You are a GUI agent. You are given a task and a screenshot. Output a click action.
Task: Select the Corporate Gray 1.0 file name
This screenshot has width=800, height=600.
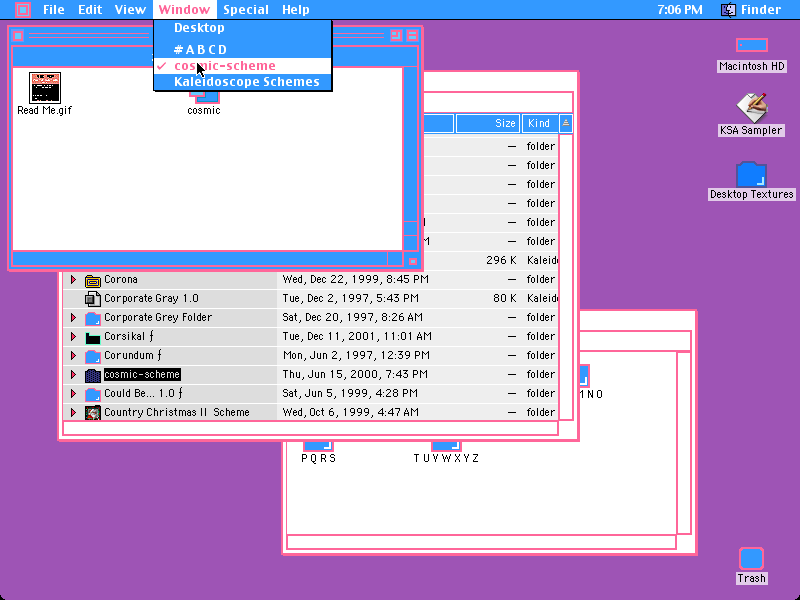point(152,298)
